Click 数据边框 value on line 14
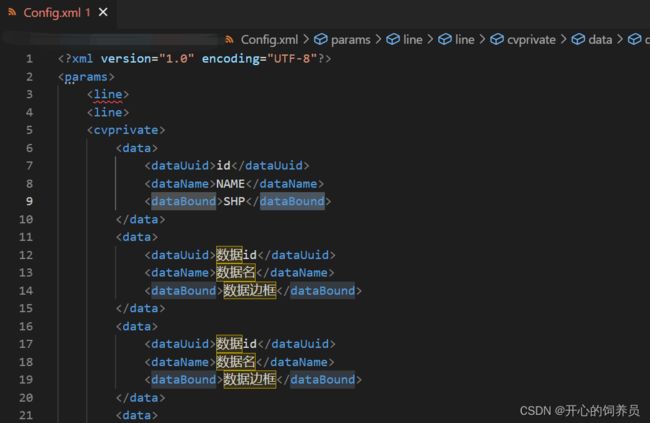 (x=250, y=290)
